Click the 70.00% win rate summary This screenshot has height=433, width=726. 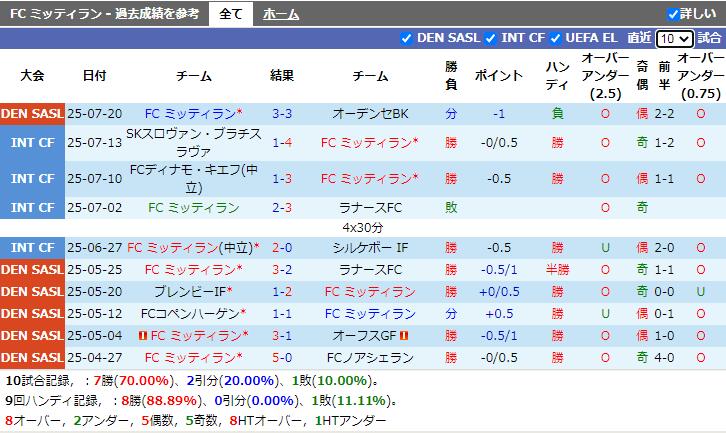pyautogui.click(x=144, y=381)
